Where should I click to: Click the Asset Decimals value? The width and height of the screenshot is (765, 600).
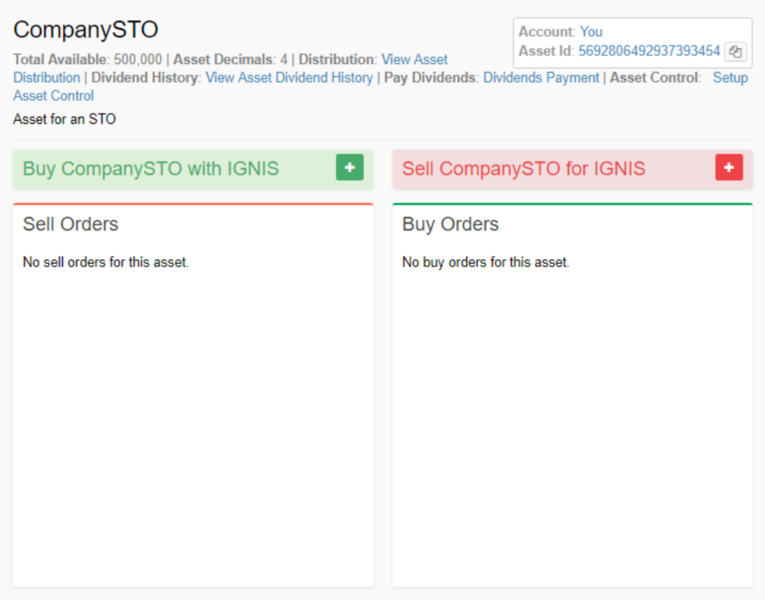pos(284,60)
